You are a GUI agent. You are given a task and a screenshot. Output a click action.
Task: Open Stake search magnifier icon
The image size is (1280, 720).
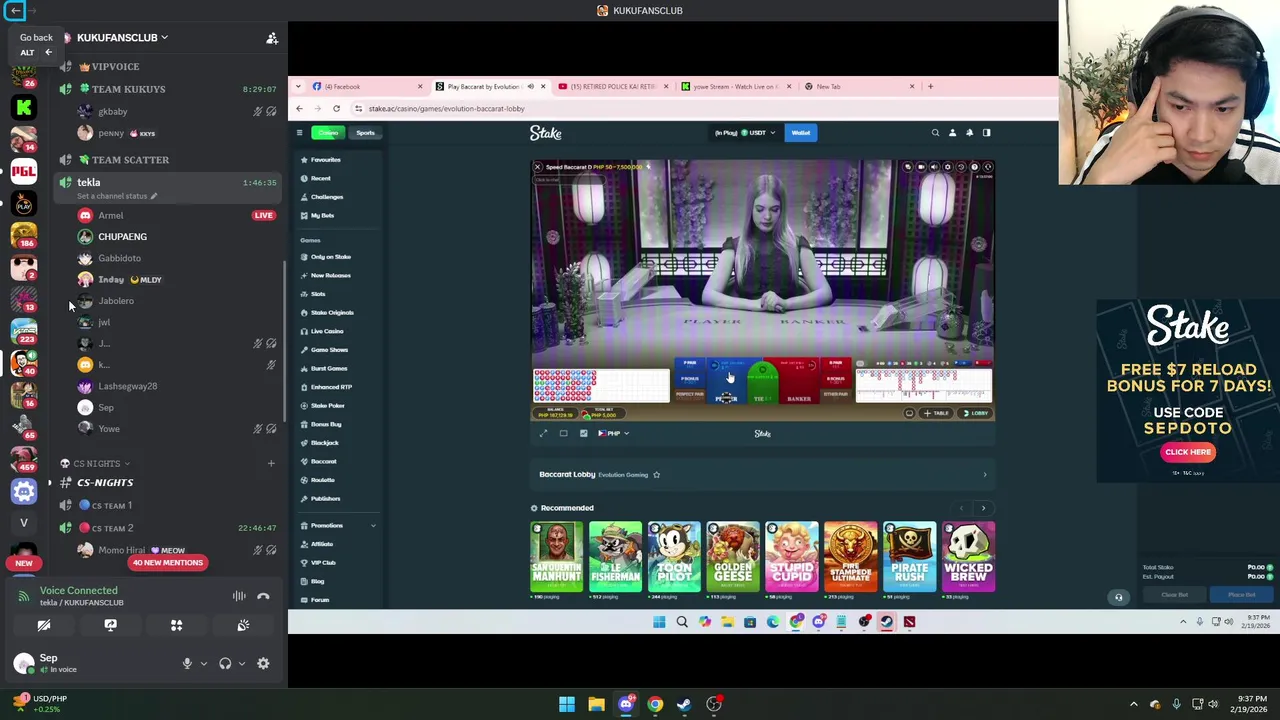pyautogui.click(x=935, y=133)
